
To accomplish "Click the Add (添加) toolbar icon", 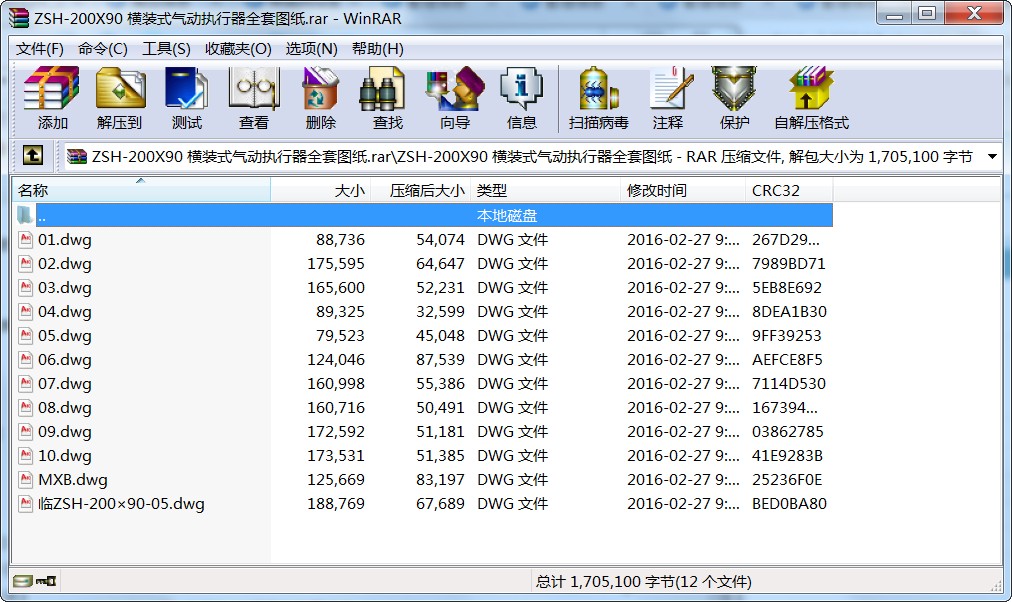I will point(52,98).
